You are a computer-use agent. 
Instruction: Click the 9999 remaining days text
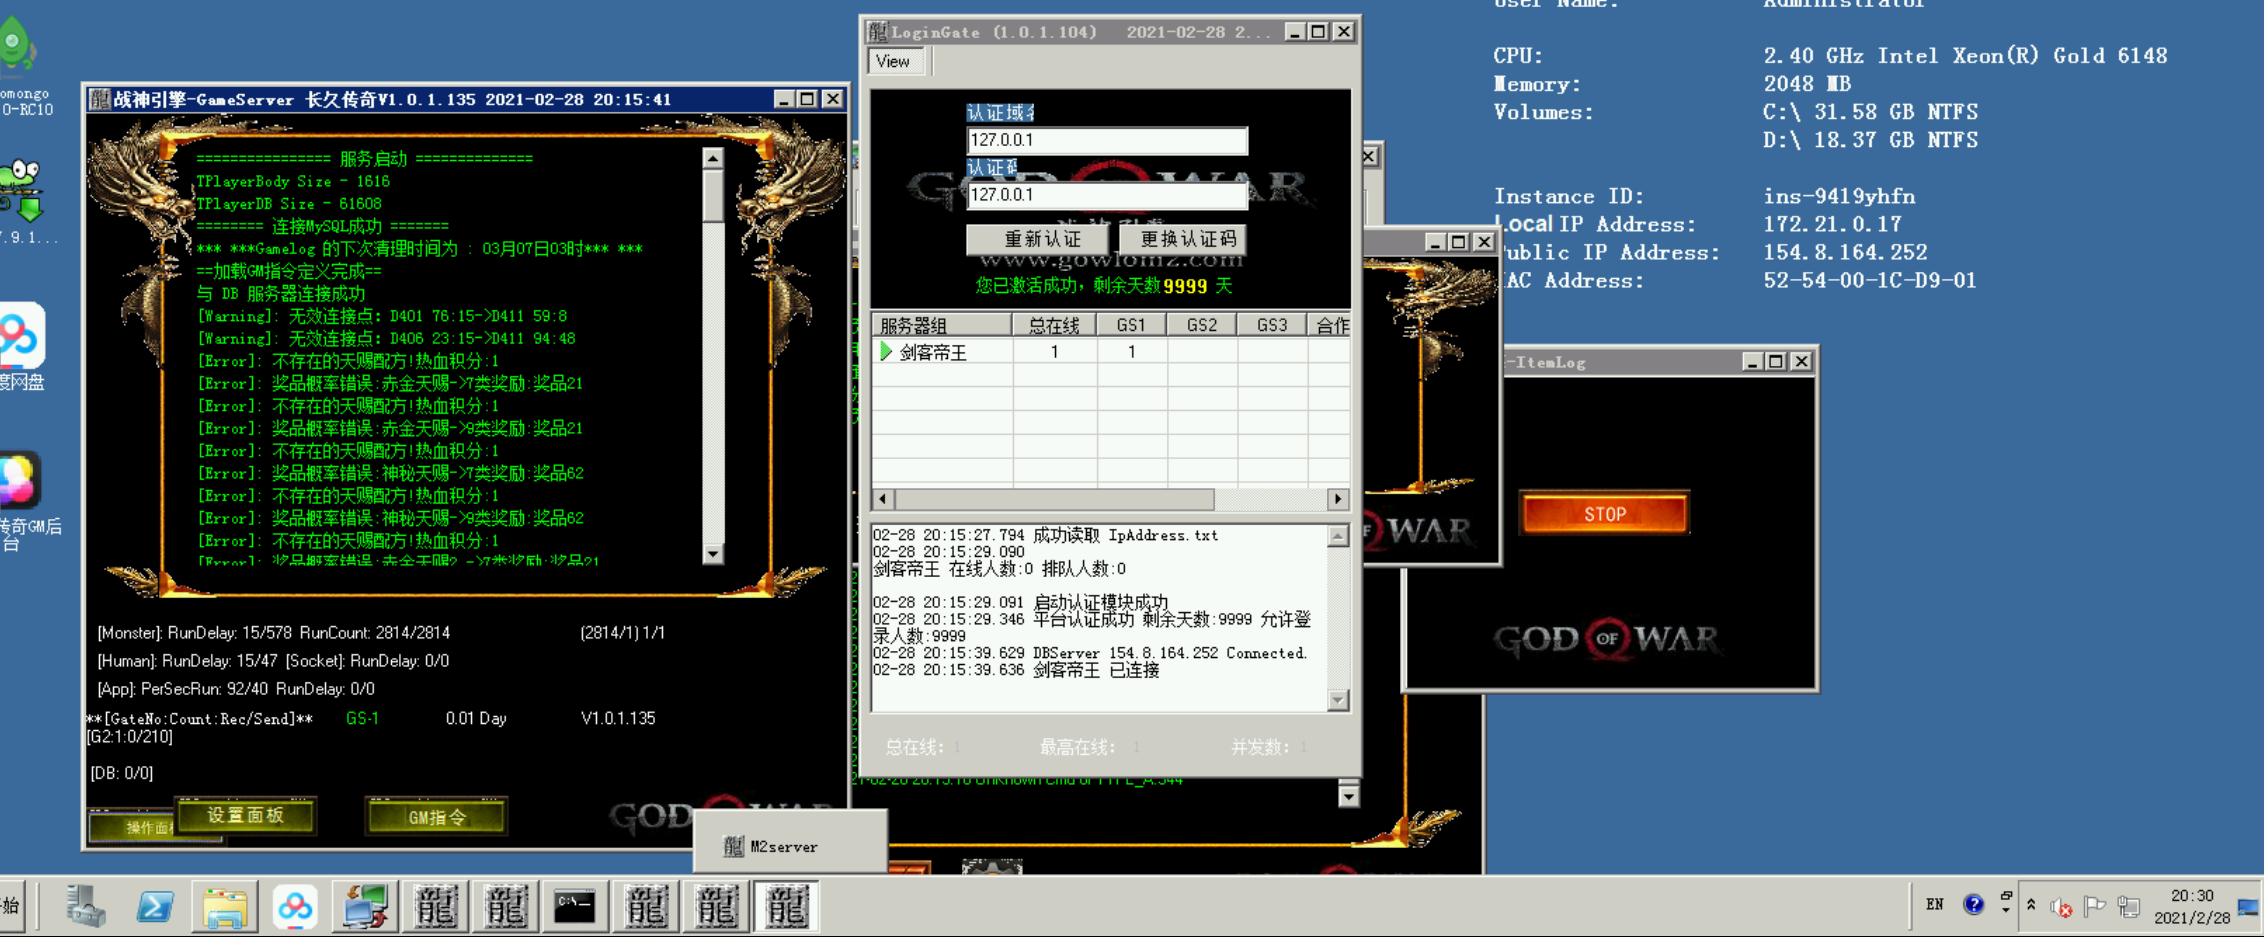pos(1185,287)
